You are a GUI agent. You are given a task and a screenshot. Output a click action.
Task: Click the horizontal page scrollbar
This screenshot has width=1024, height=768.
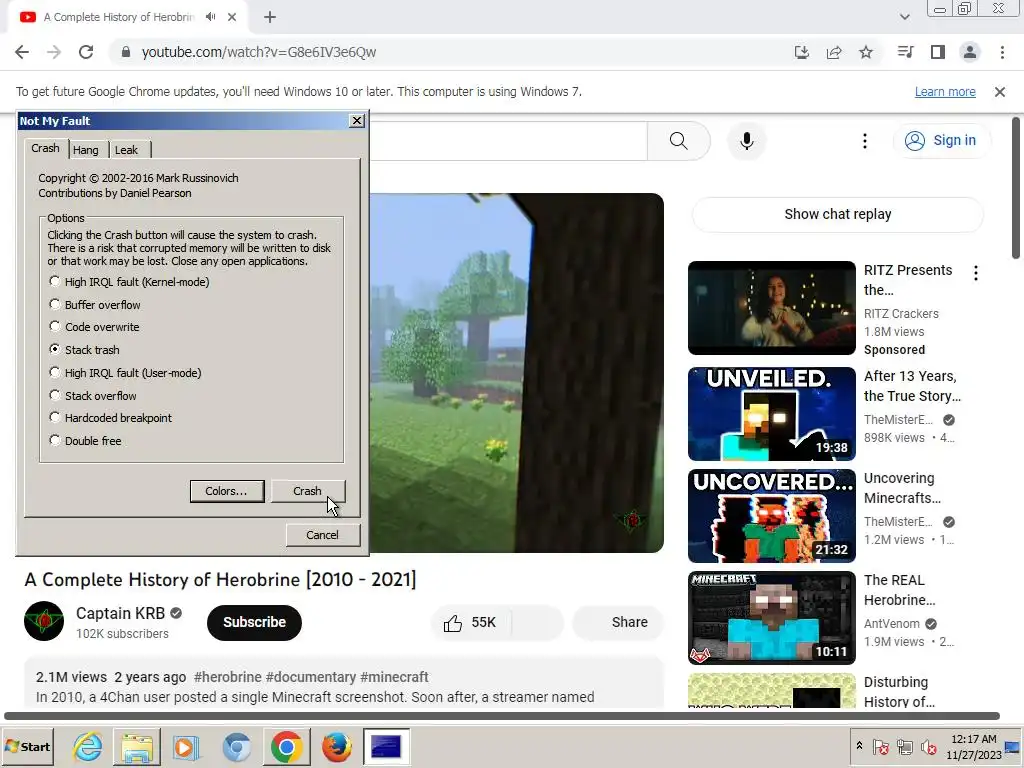(502, 716)
